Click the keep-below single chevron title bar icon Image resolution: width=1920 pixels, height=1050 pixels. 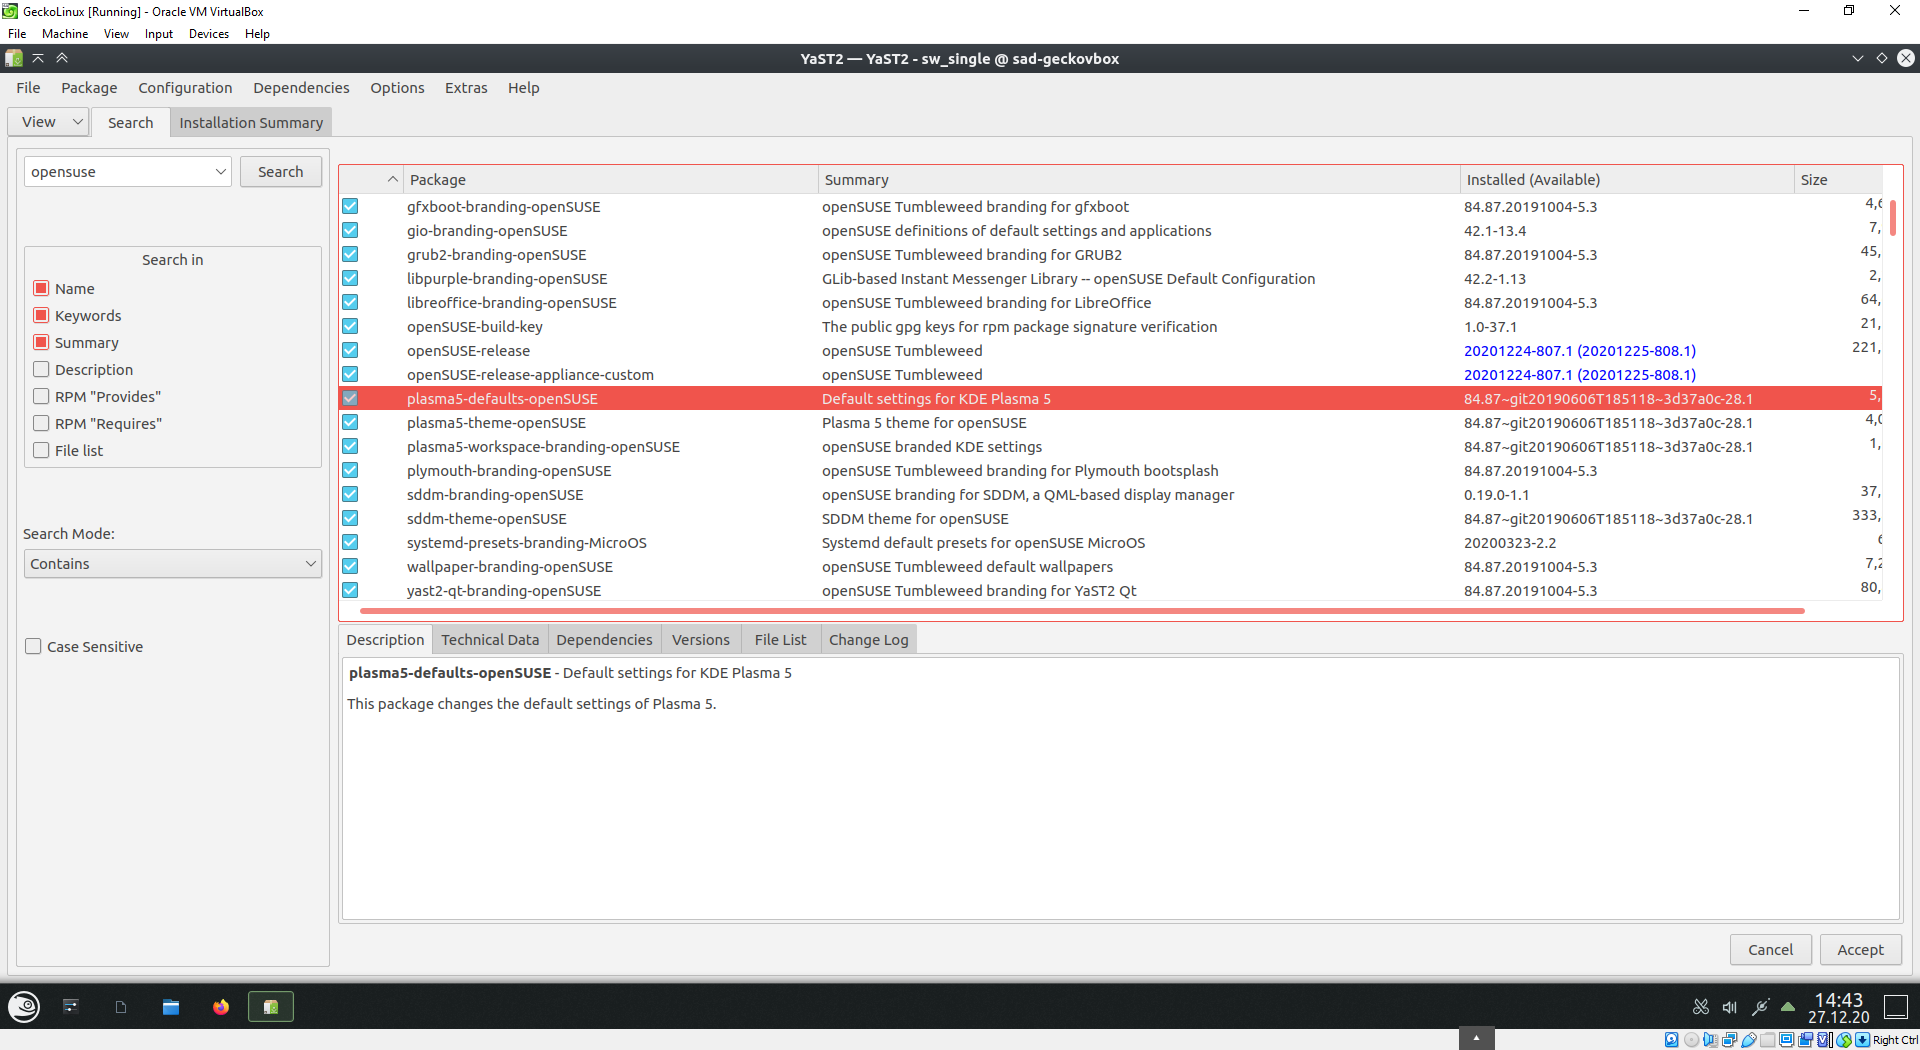38,58
